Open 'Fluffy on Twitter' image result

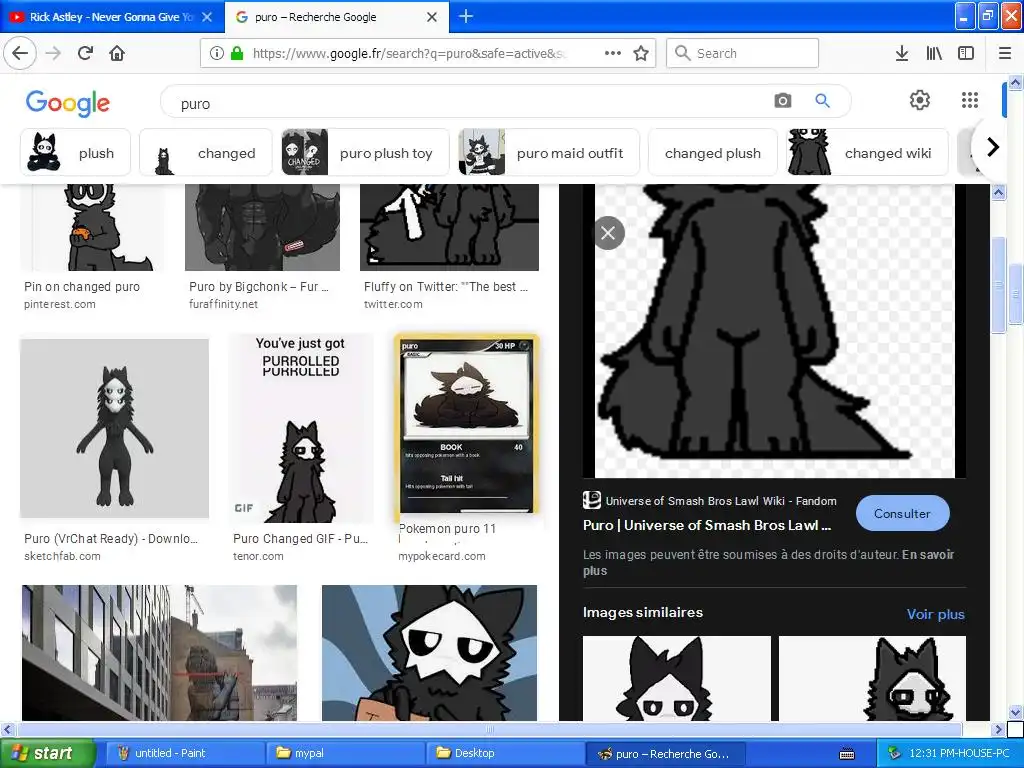(449, 227)
